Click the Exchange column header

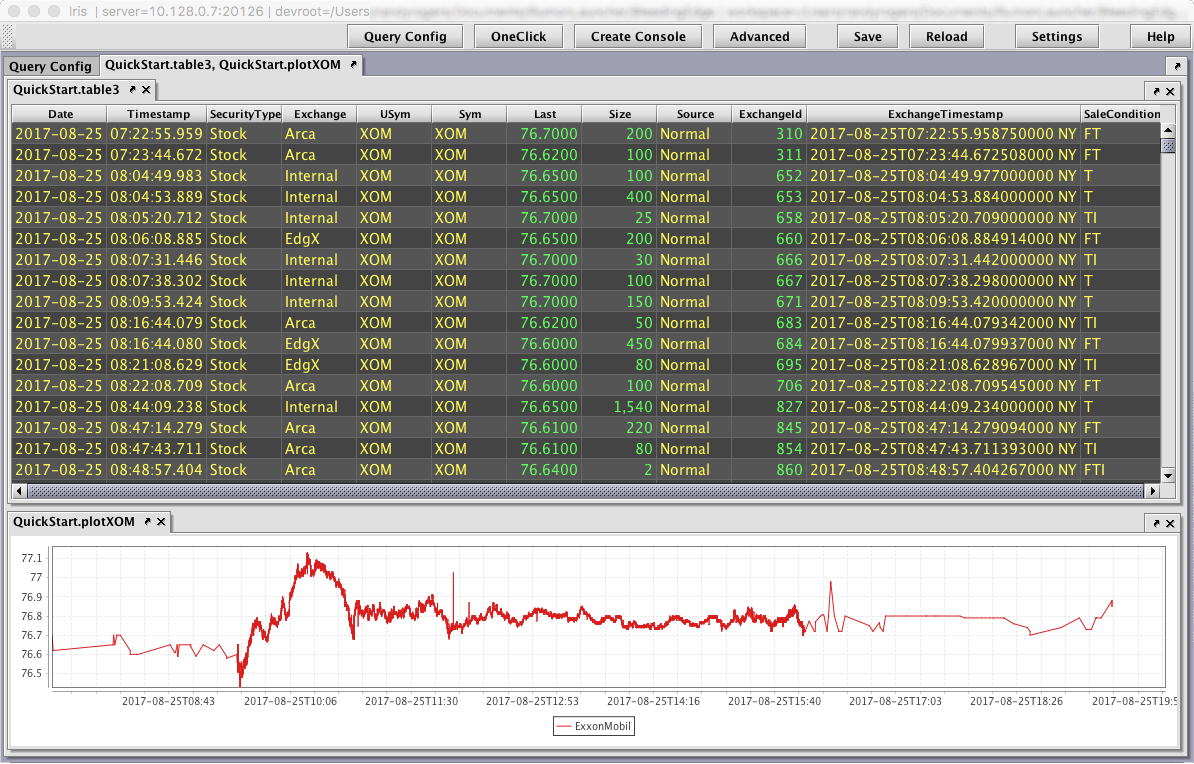point(319,114)
